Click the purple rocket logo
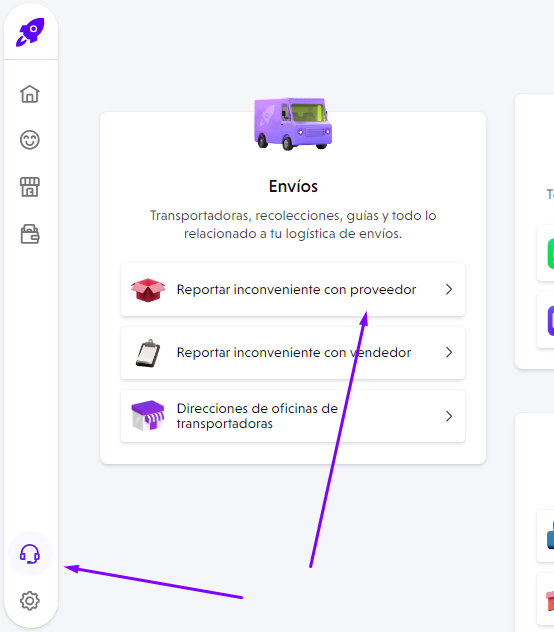 (x=30, y=32)
